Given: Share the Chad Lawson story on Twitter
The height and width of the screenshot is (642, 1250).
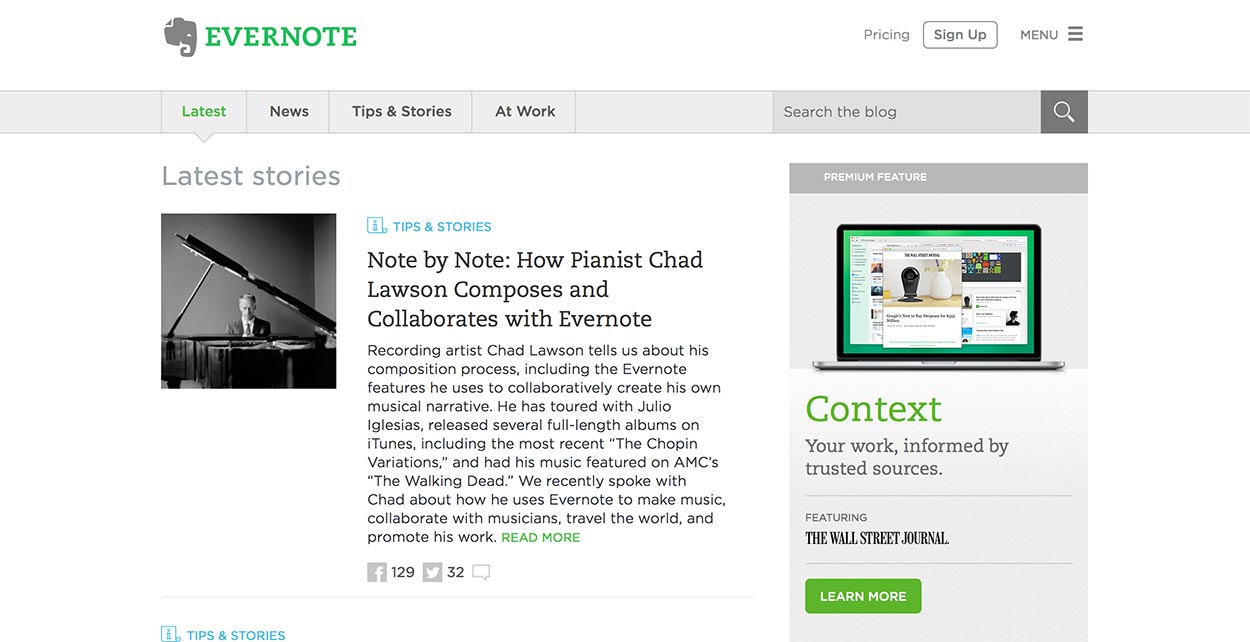Looking at the screenshot, I should (432, 572).
